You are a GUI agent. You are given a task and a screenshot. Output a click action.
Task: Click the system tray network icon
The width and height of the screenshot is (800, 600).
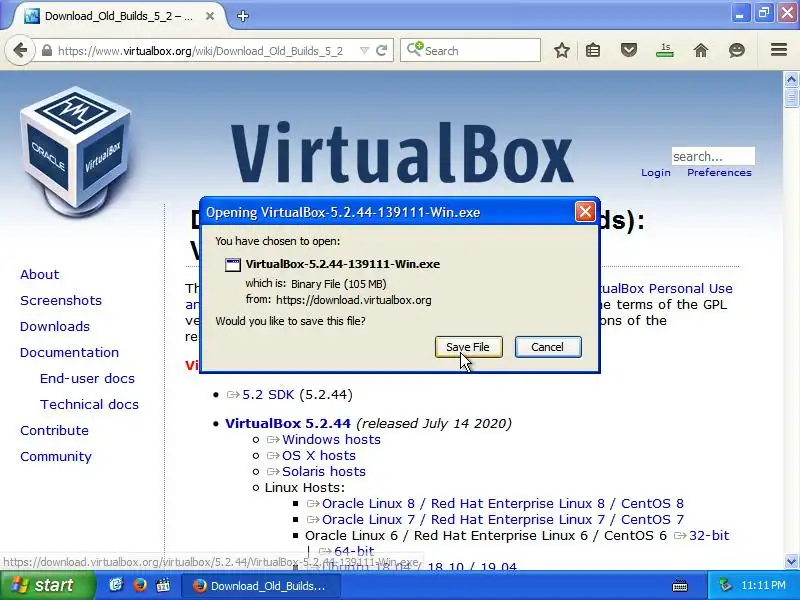pyautogui.click(x=724, y=585)
